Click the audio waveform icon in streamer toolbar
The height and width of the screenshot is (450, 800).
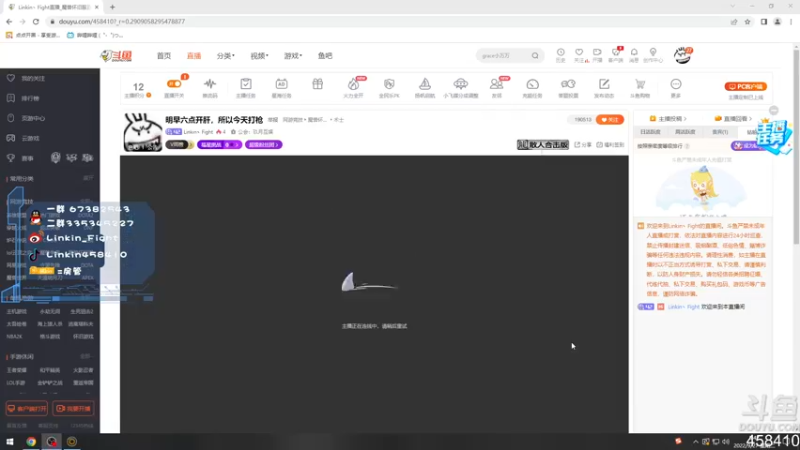point(210,84)
